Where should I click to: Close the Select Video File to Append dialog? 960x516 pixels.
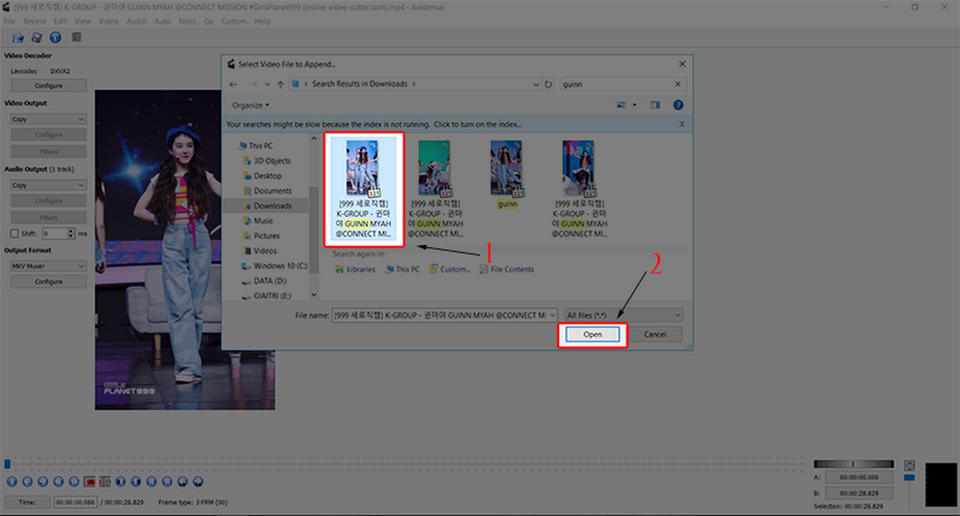click(x=682, y=64)
